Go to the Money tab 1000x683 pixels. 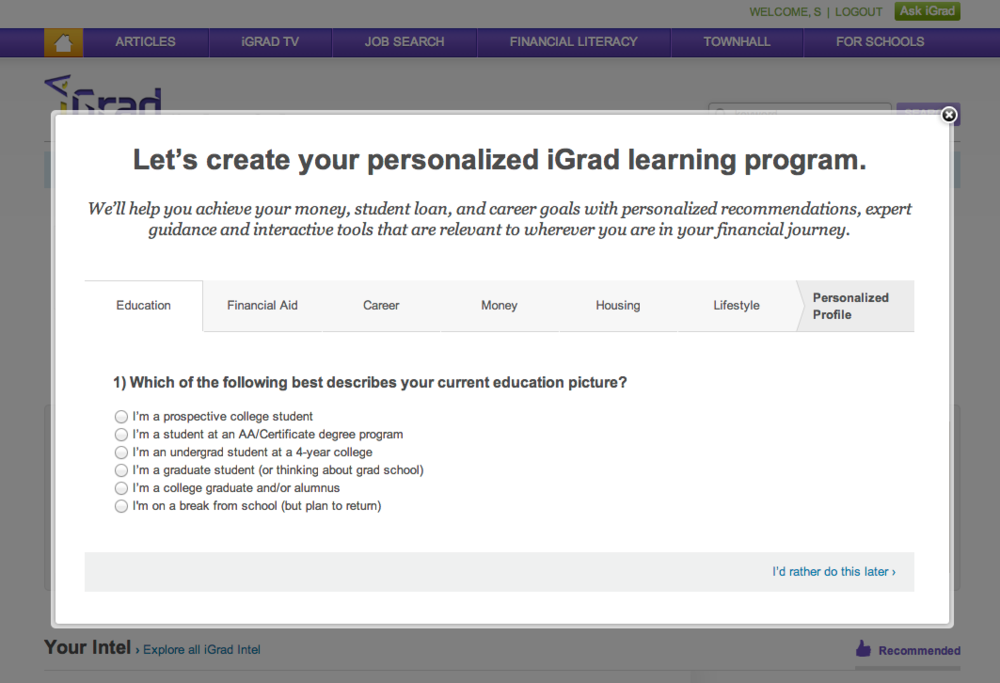point(499,305)
